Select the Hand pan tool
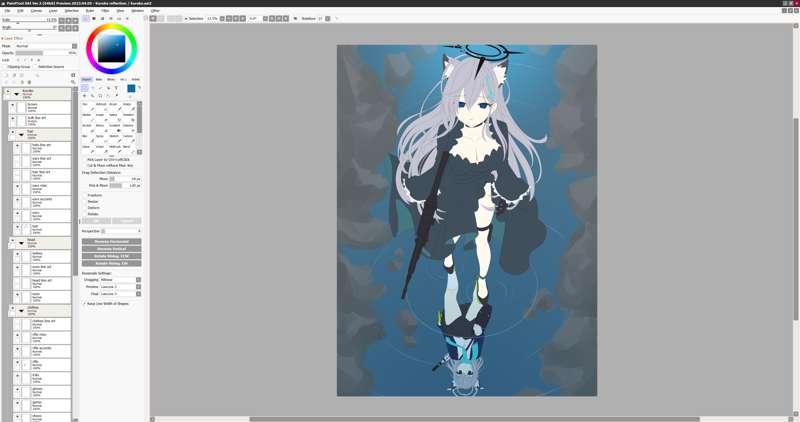 pyautogui.click(x=108, y=95)
